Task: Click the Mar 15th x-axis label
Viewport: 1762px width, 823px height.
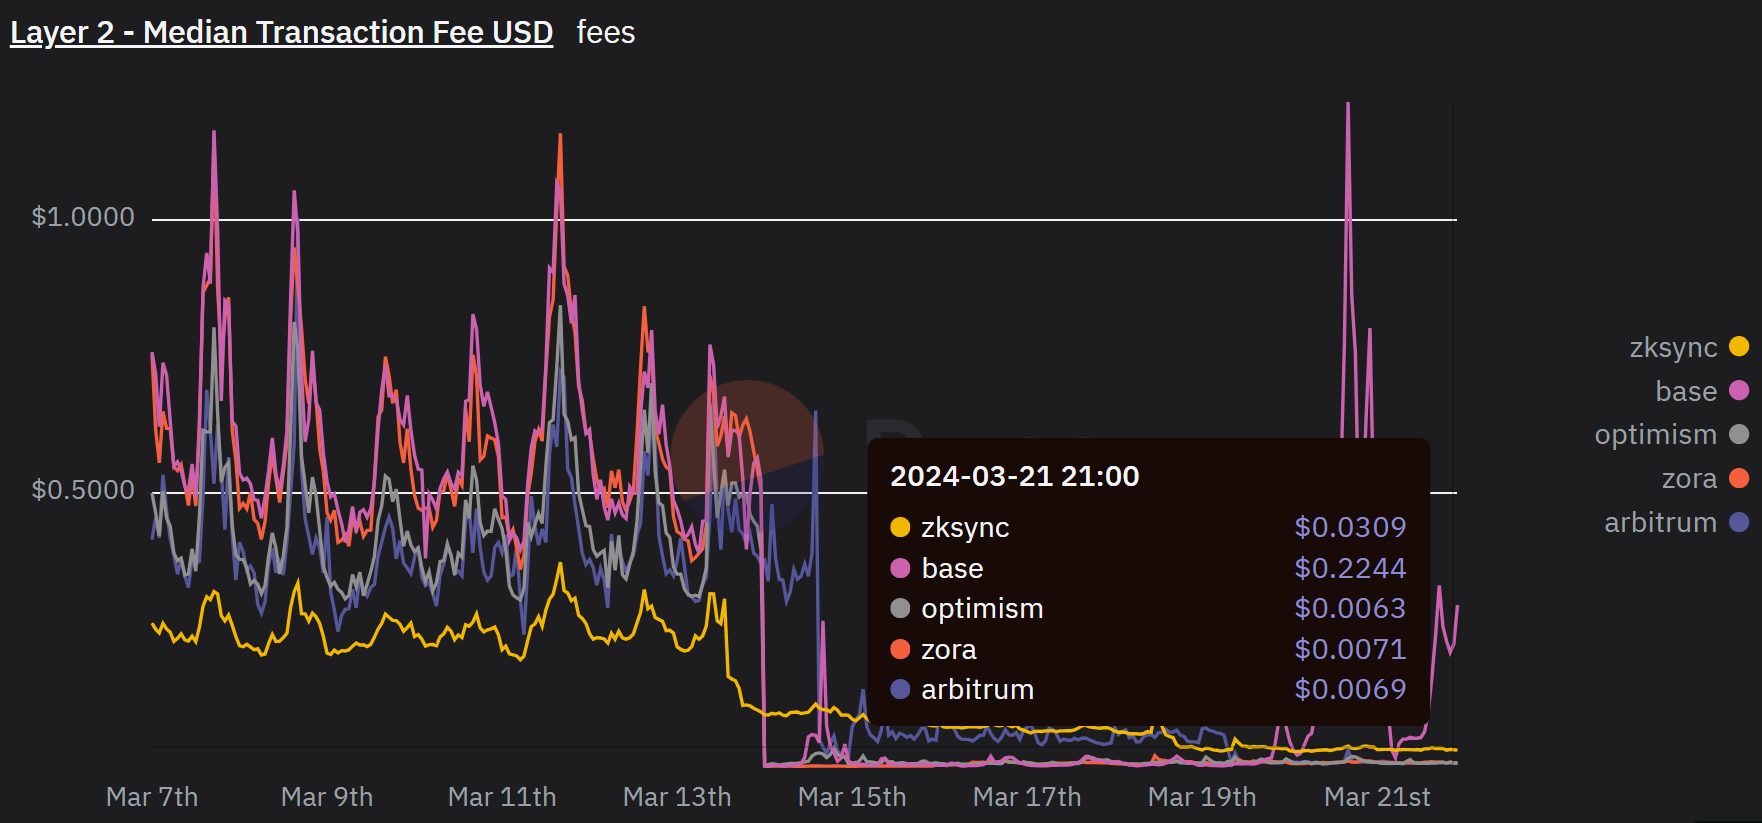Action: (852, 797)
